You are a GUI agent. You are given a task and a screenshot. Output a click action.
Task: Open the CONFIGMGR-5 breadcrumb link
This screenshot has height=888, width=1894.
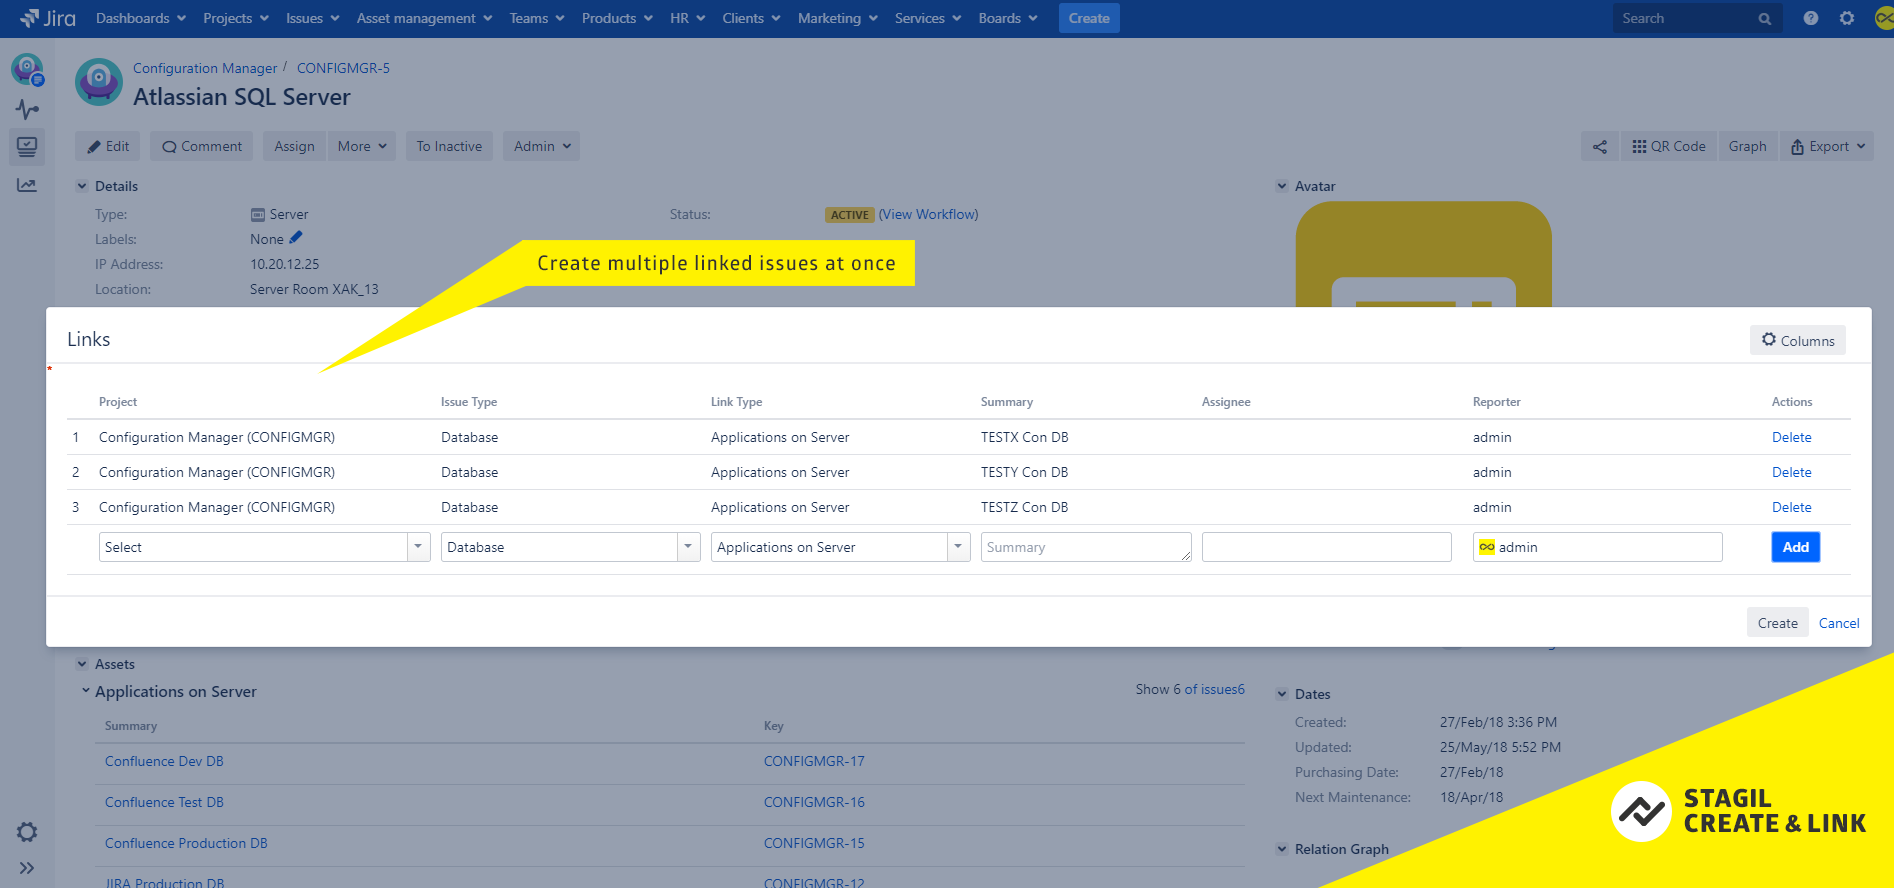(343, 68)
